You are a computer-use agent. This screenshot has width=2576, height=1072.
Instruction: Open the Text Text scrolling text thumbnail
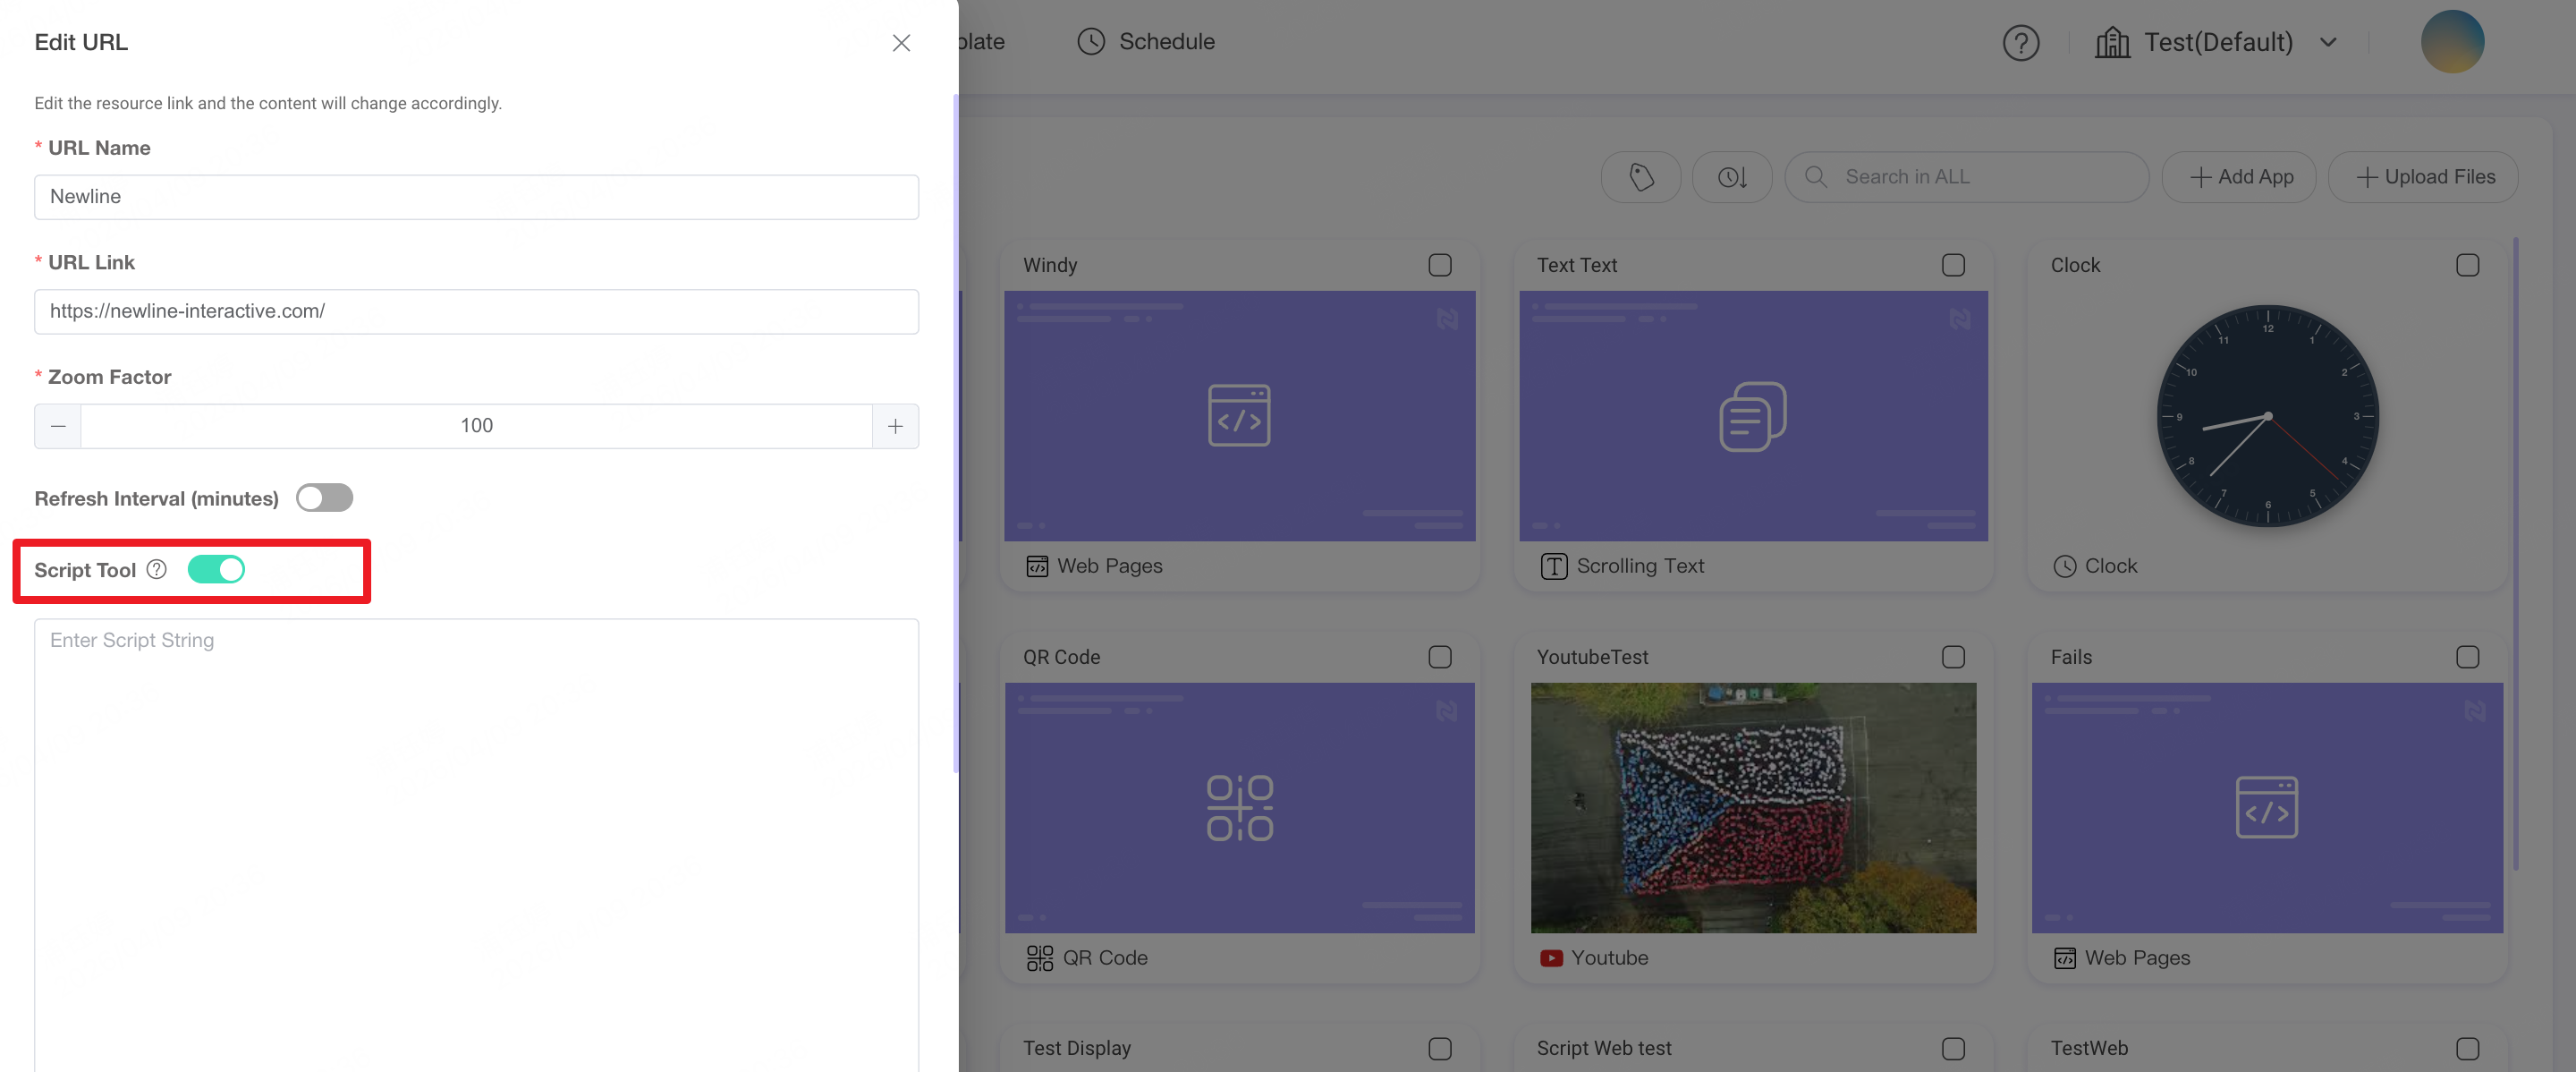1753,416
